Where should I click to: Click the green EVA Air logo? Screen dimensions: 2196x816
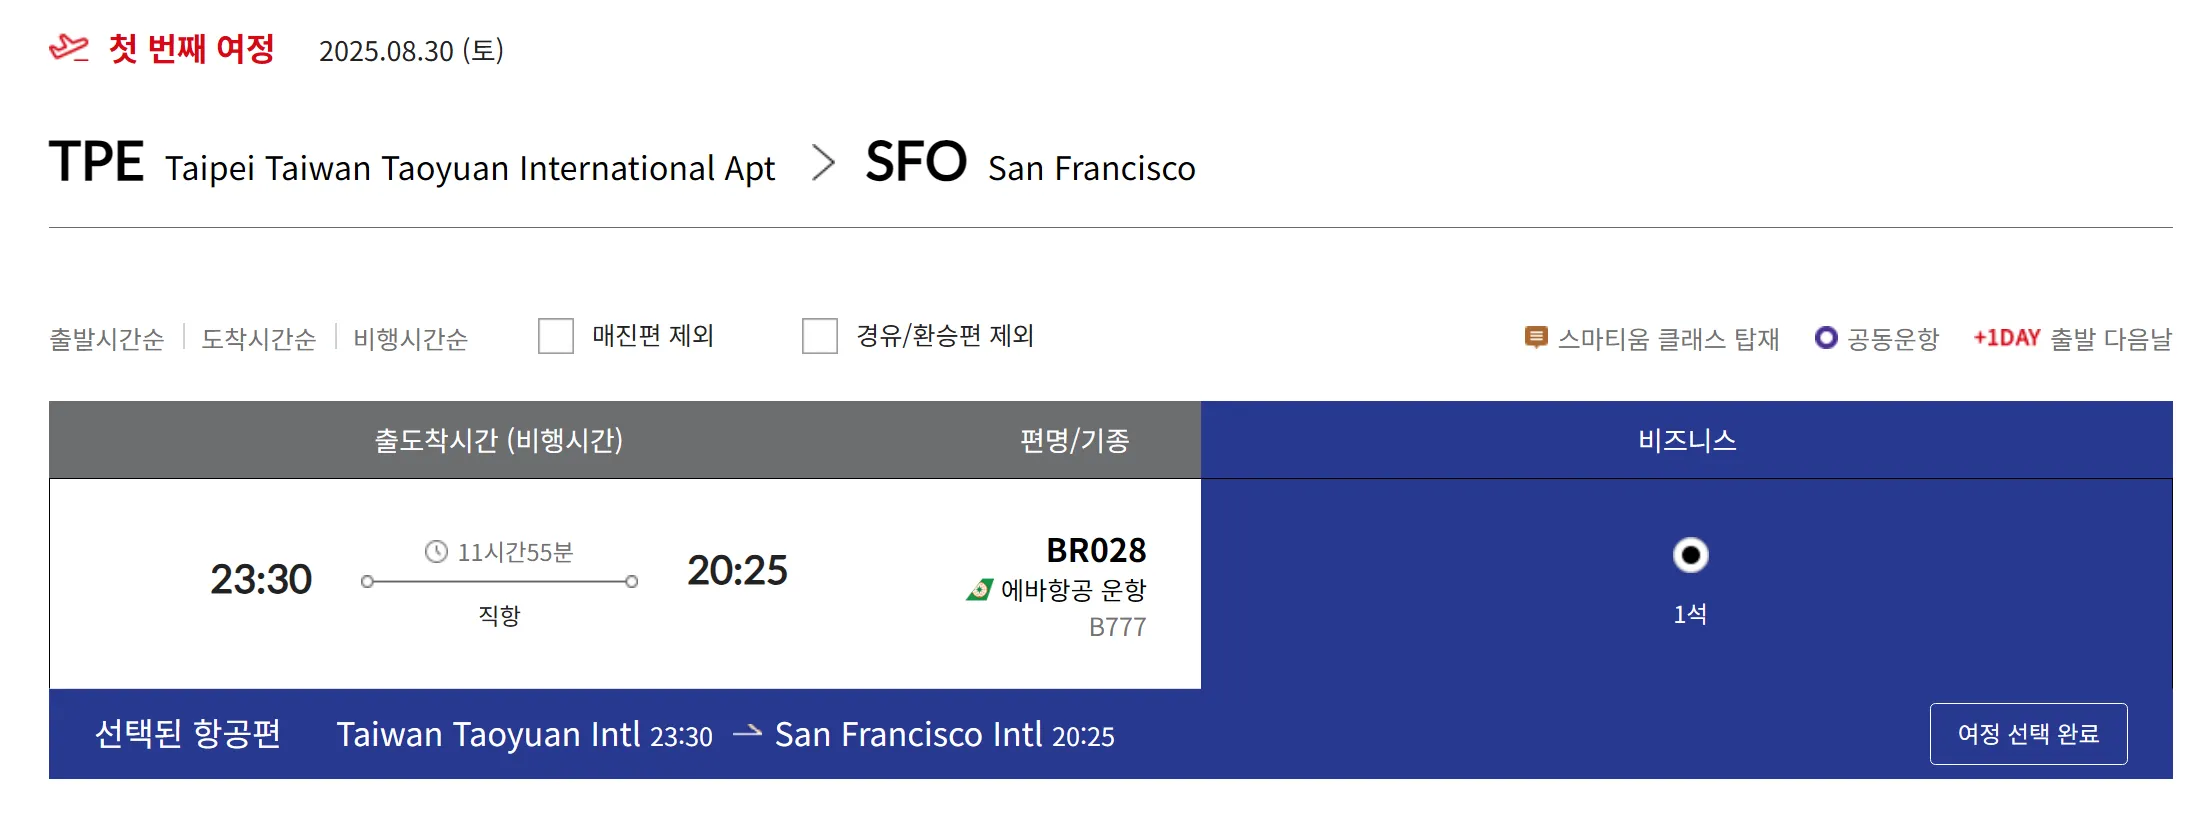click(x=979, y=590)
